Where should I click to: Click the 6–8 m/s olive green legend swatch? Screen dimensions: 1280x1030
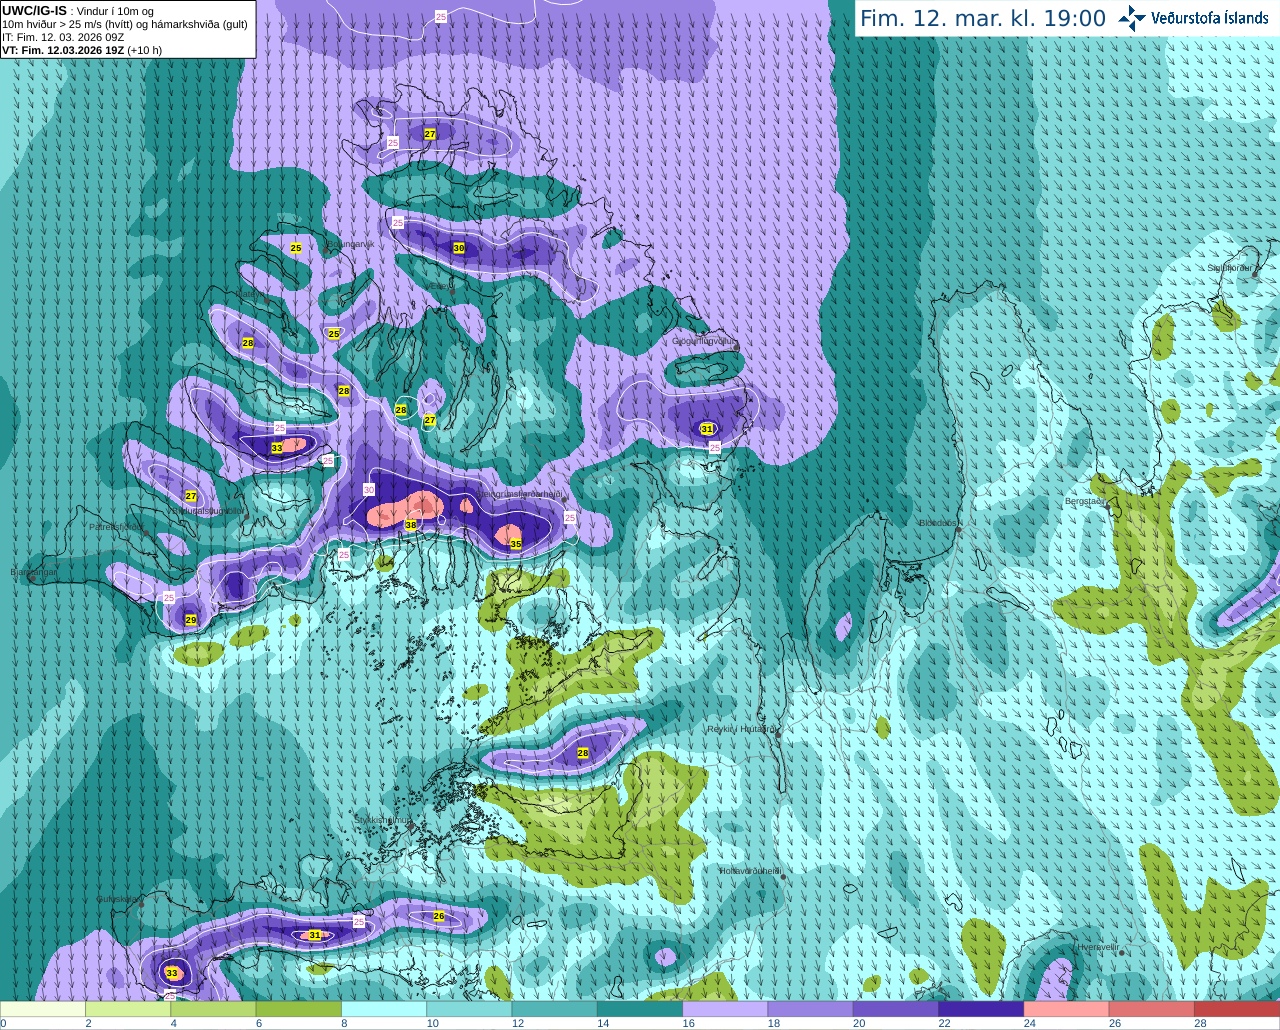pyautogui.click(x=299, y=1009)
